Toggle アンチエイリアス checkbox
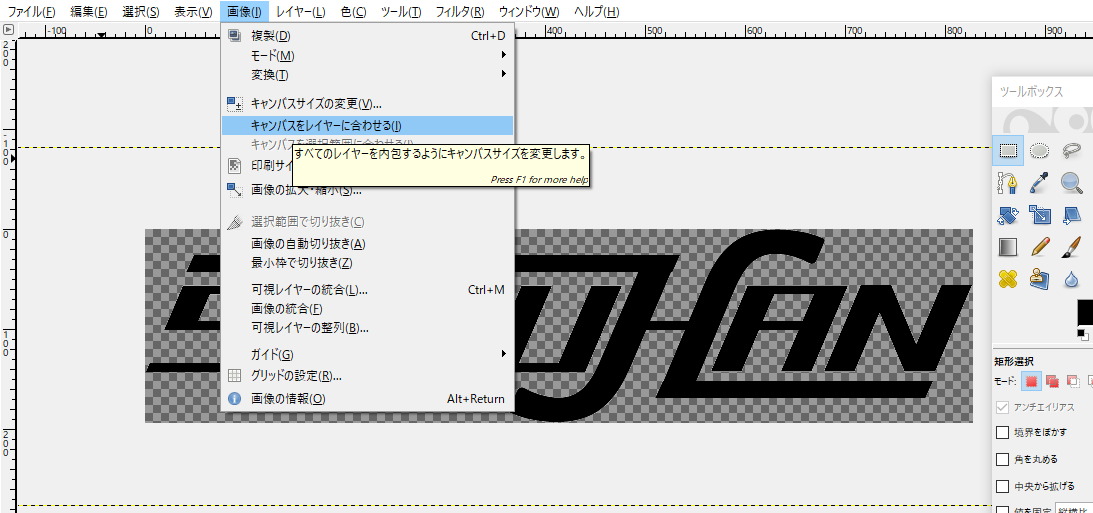The height and width of the screenshot is (513, 1093). 1002,407
